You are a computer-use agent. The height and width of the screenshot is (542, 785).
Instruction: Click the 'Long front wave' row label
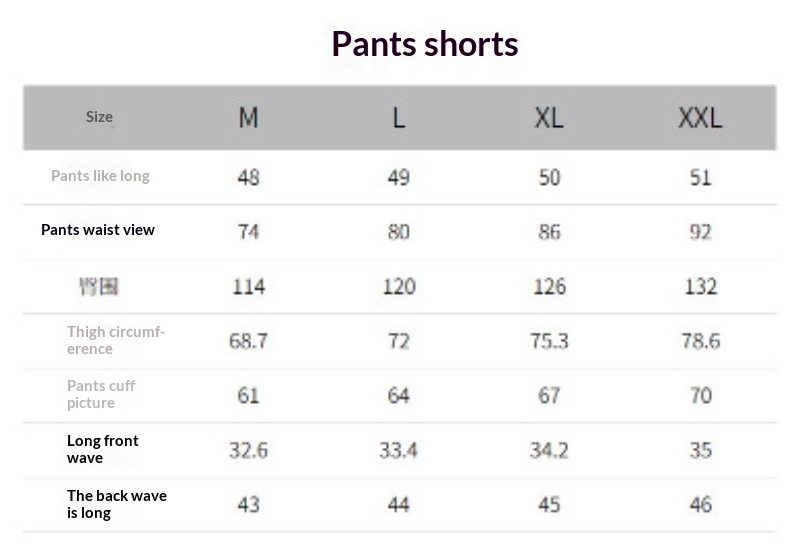(x=102, y=449)
